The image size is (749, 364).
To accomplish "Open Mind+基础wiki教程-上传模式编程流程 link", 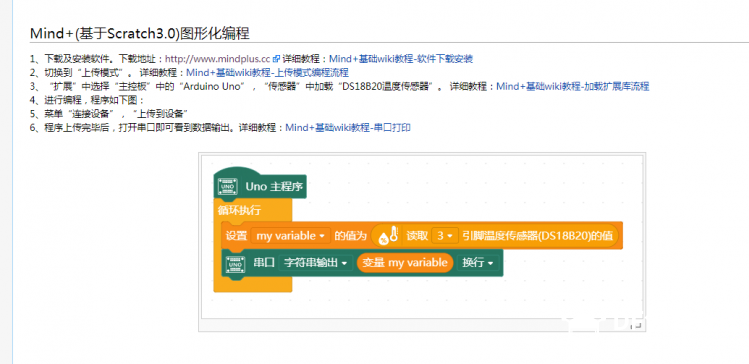I will pyautogui.click(x=267, y=73).
